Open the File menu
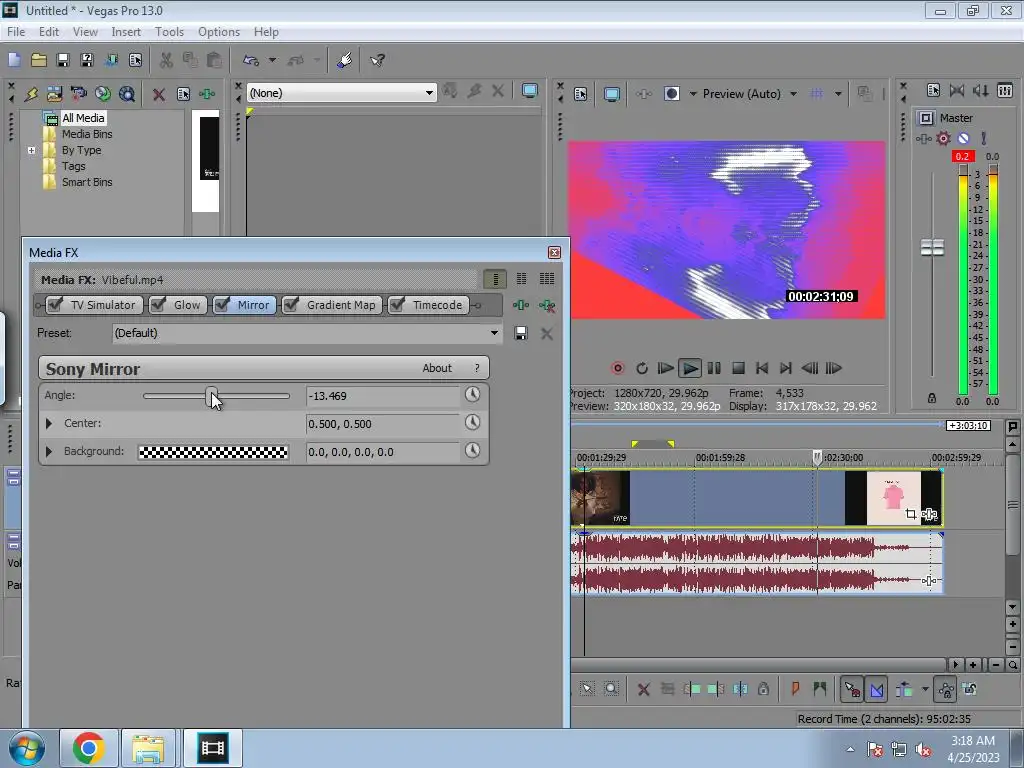Screen dimensions: 1024x768 tap(16, 31)
